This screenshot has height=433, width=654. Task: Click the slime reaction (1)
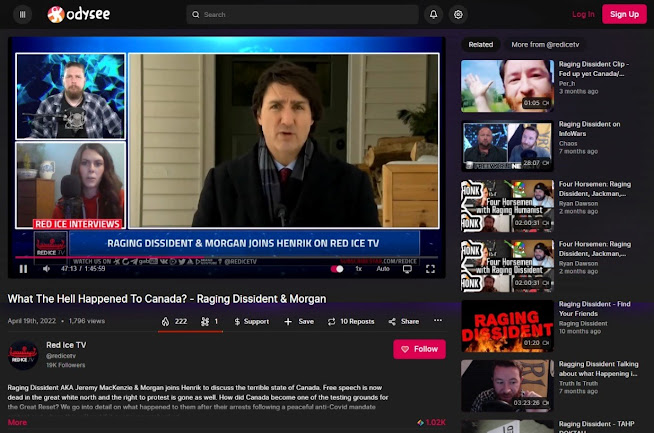click(x=209, y=322)
